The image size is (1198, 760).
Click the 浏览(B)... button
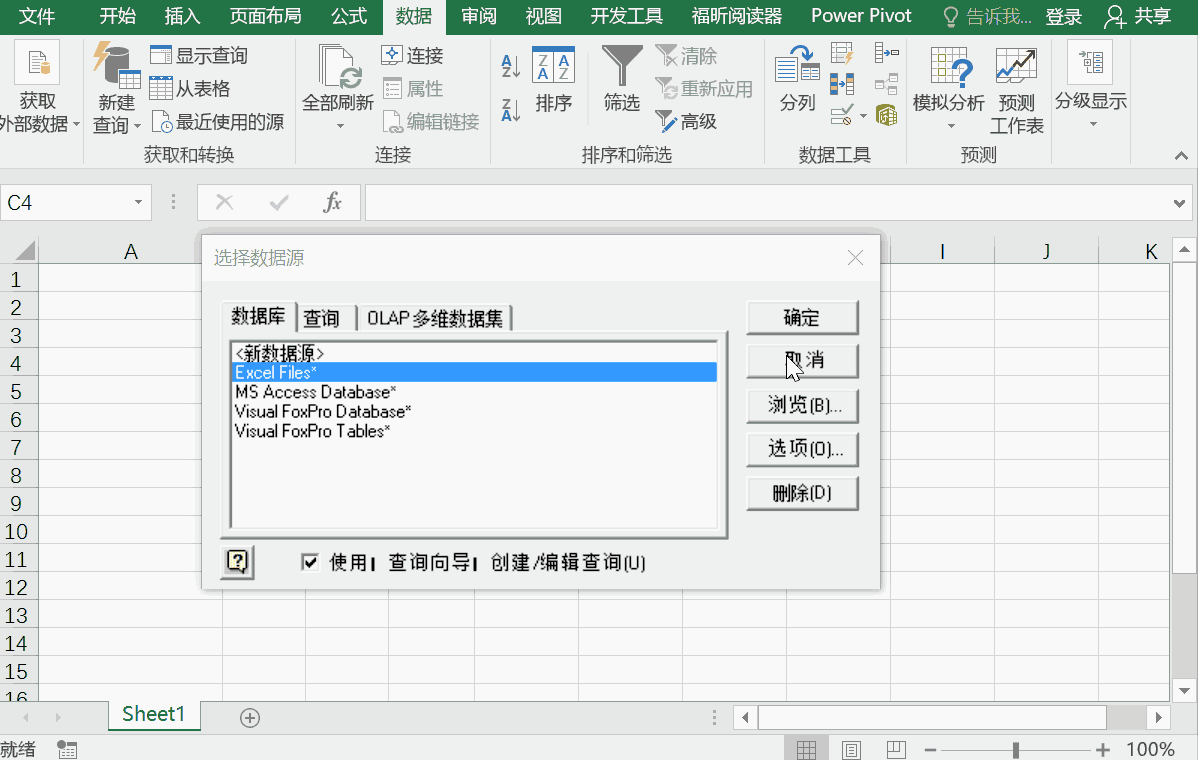pos(802,405)
